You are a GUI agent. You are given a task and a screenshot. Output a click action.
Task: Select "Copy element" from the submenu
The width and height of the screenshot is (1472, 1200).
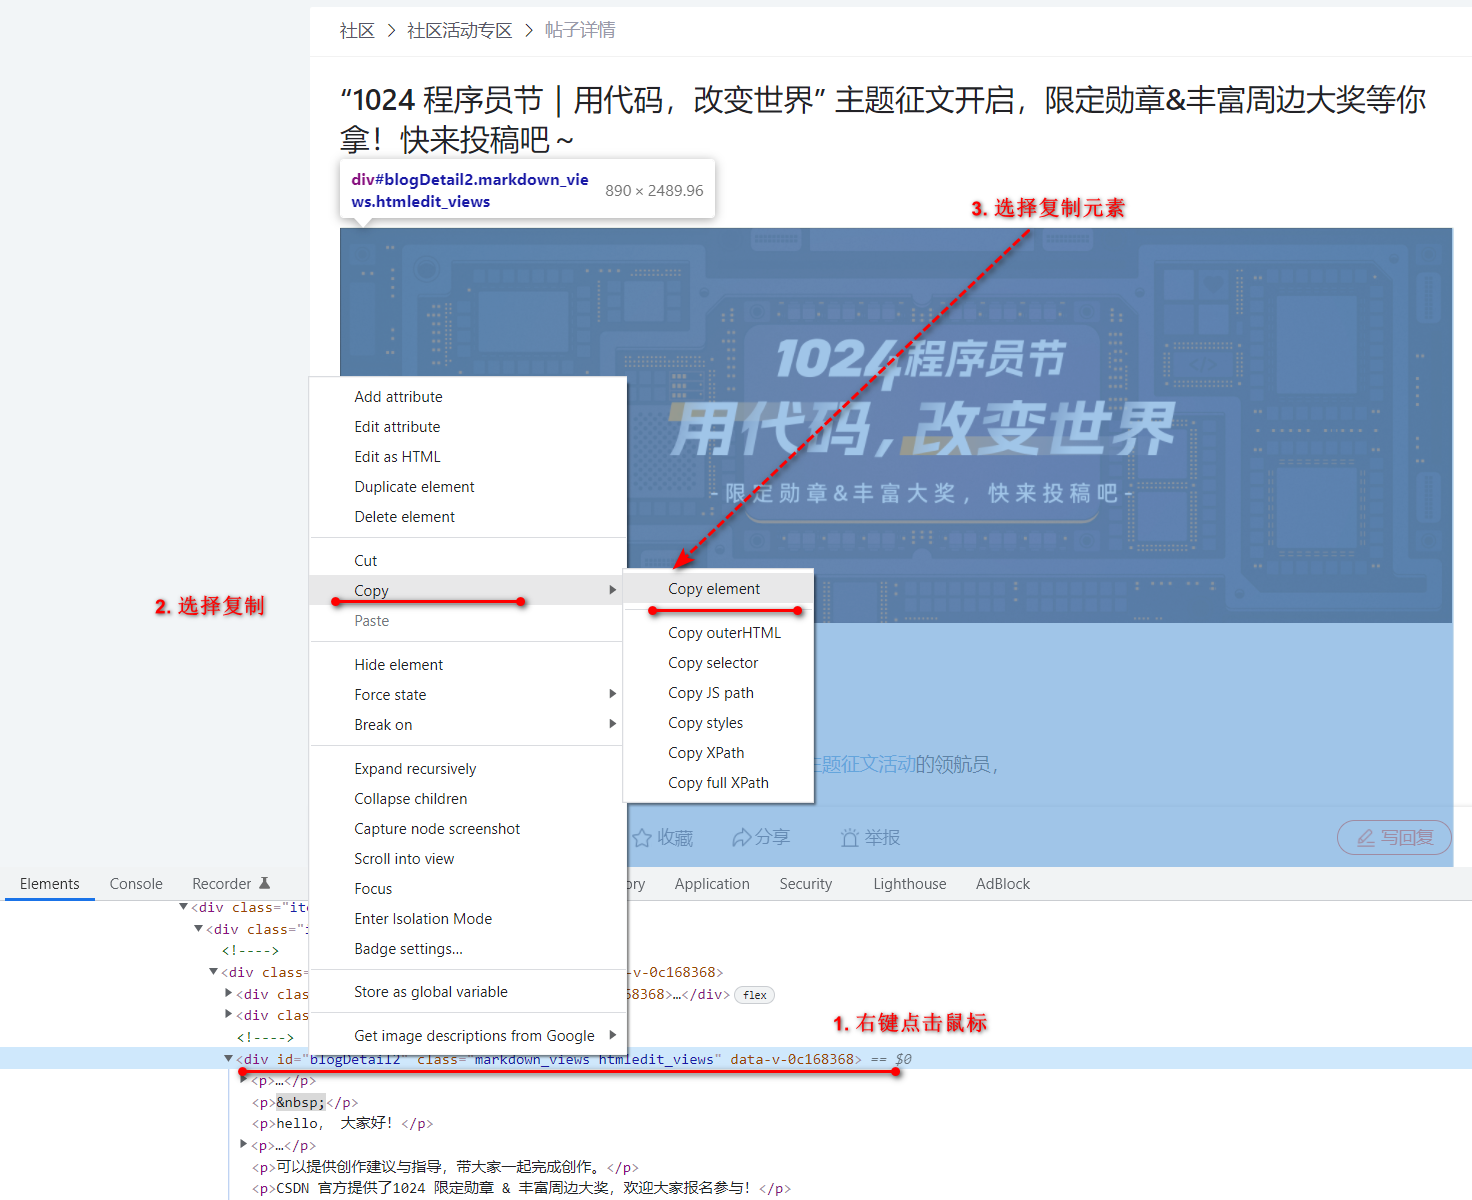click(713, 588)
